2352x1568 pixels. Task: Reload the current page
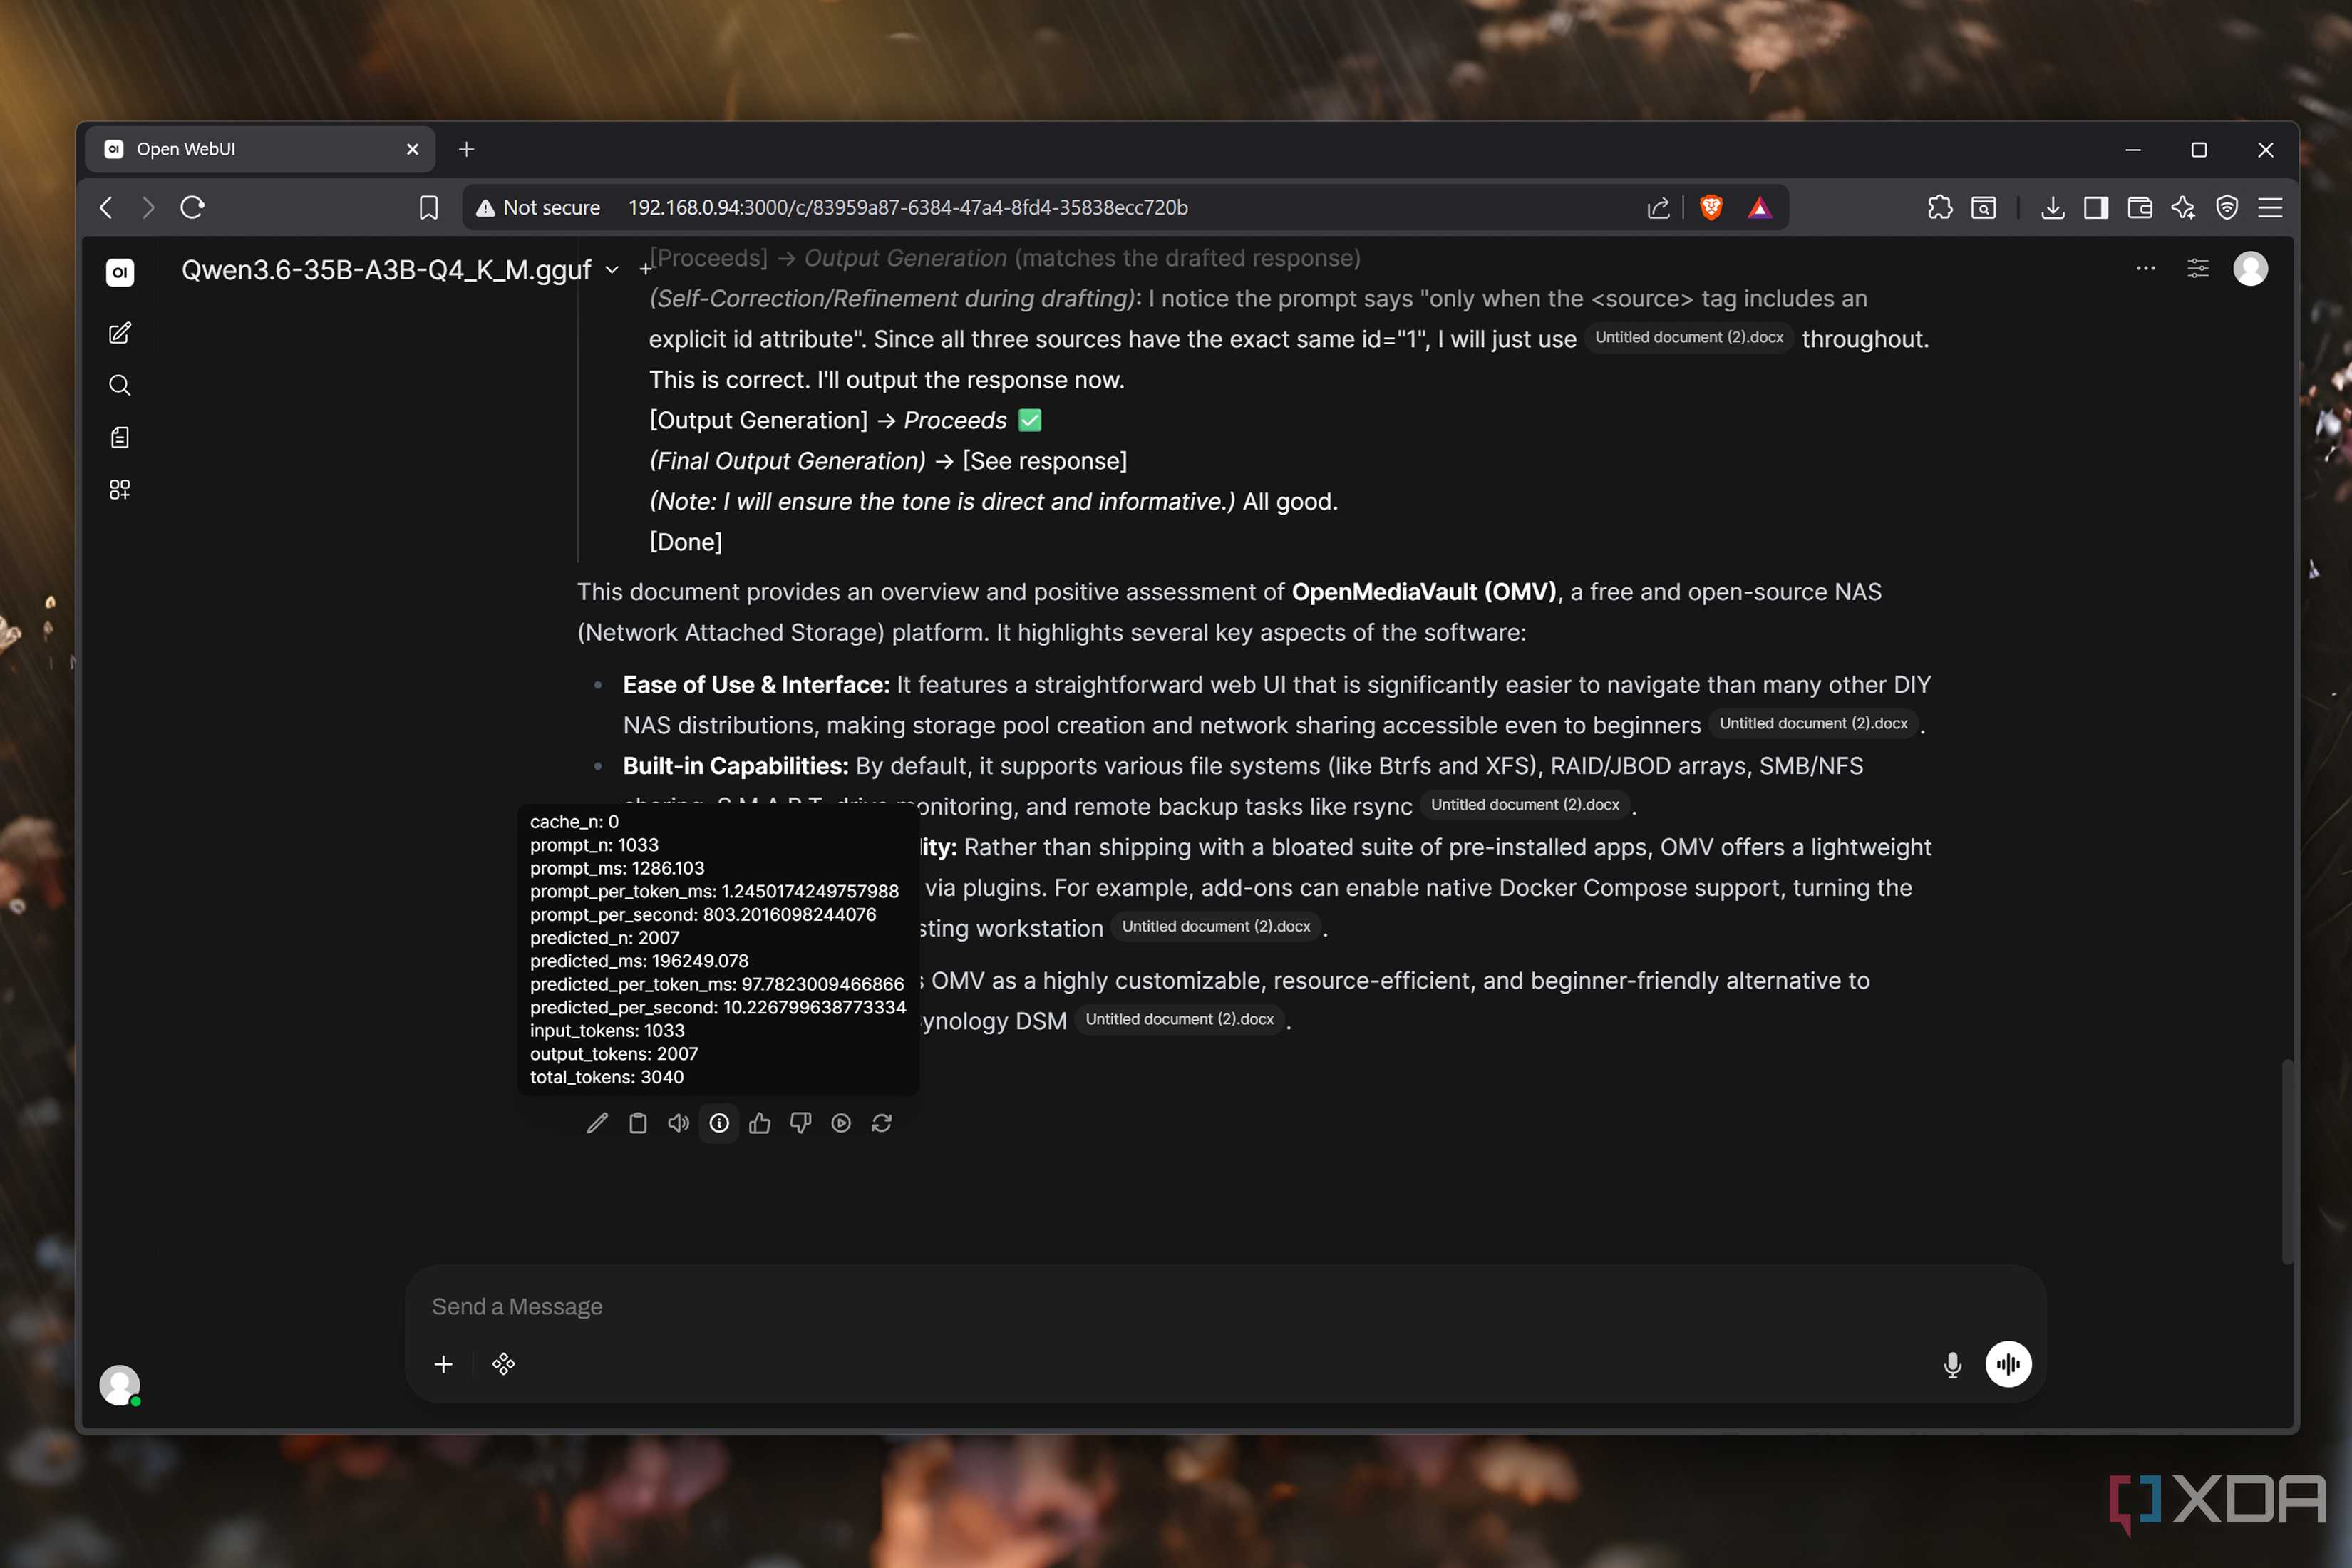pyautogui.click(x=193, y=207)
